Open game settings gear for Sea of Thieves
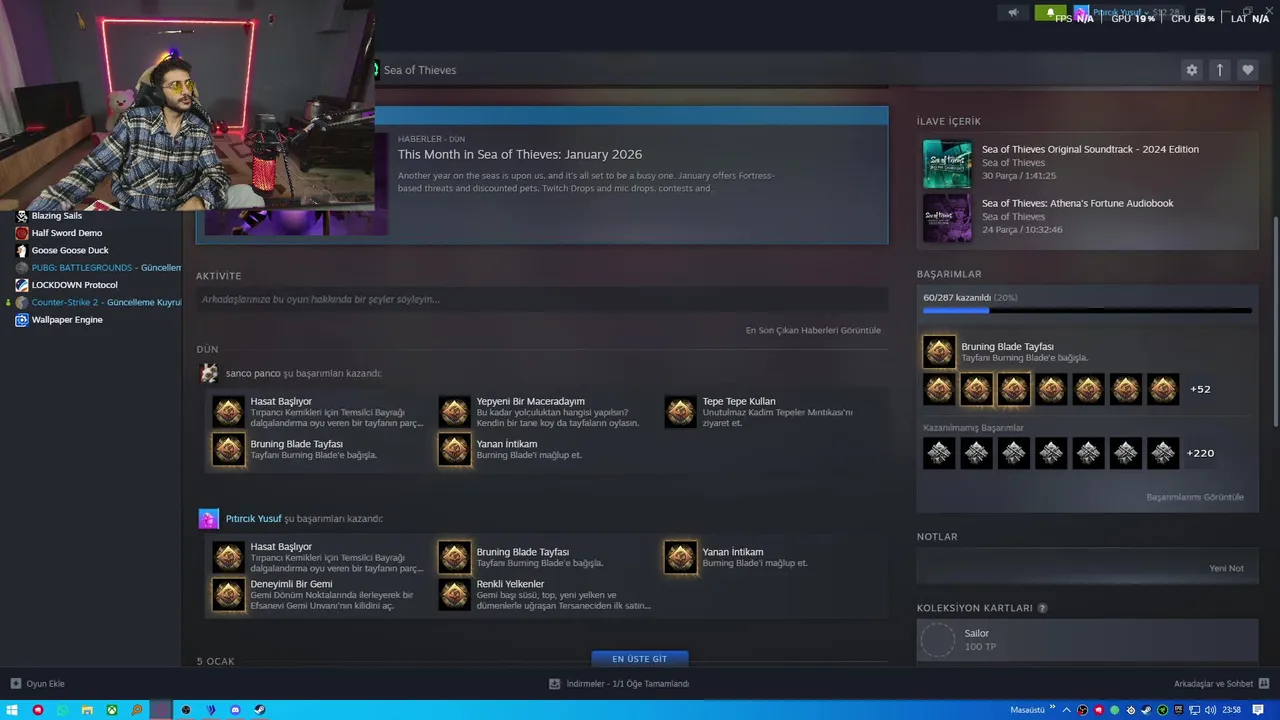The height and width of the screenshot is (720, 1280). point(1191,70)
